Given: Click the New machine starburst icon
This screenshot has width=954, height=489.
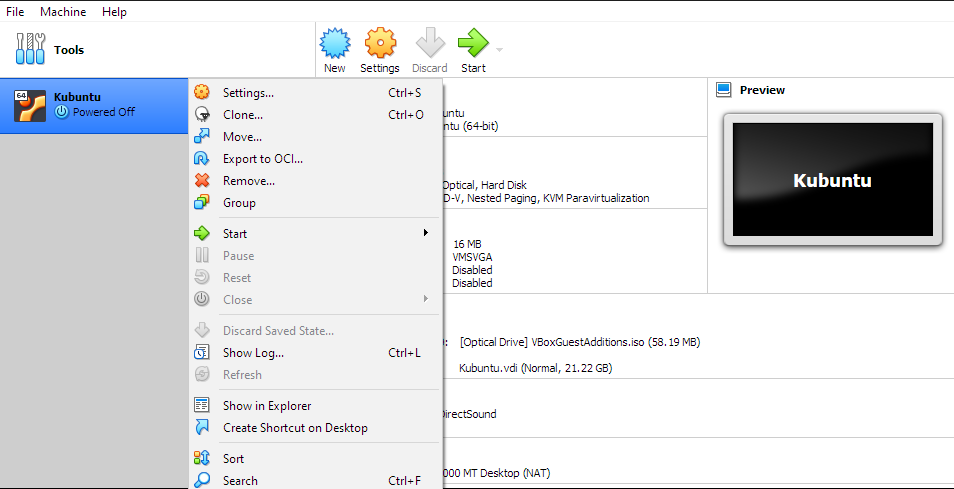Looking at the screenshot, I should click(x=335, y=43).
